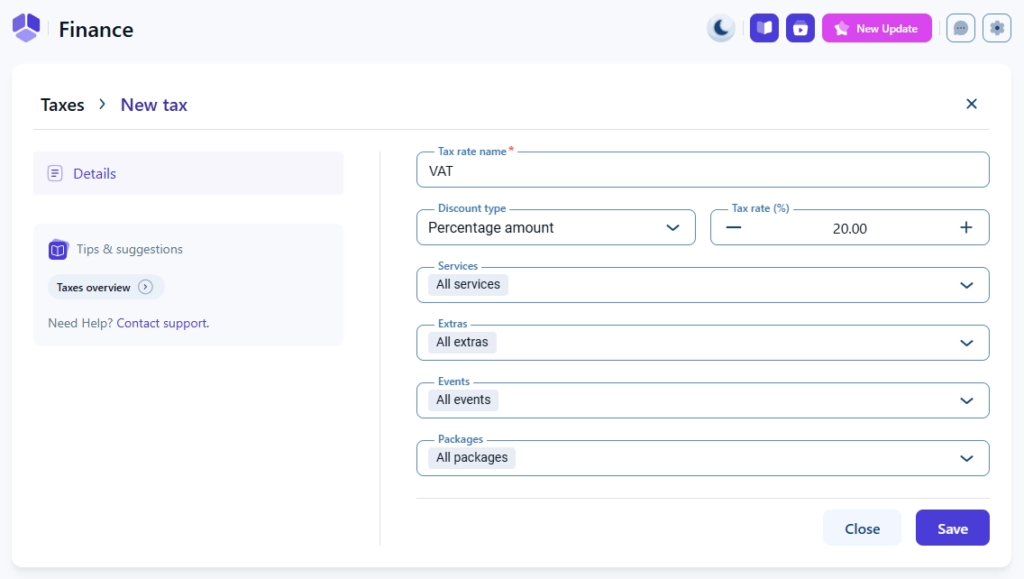1024x579 pixels.
Task: Decrease the tax rate with the minus button
Action: pos(734,227)
